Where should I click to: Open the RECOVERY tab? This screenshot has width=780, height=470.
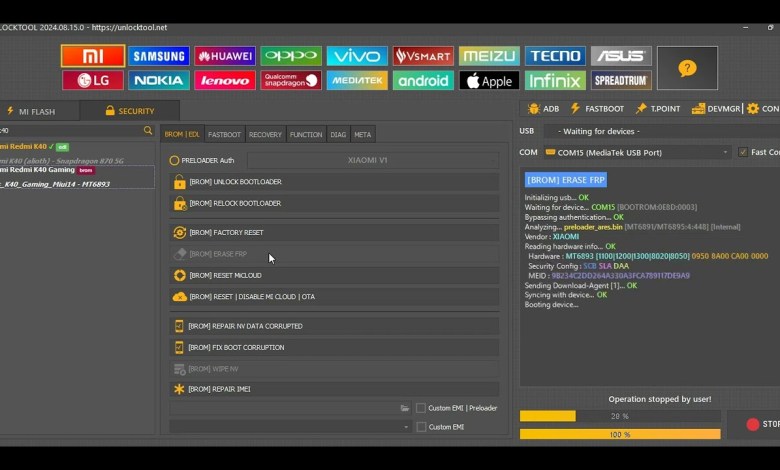click(265, 134)
